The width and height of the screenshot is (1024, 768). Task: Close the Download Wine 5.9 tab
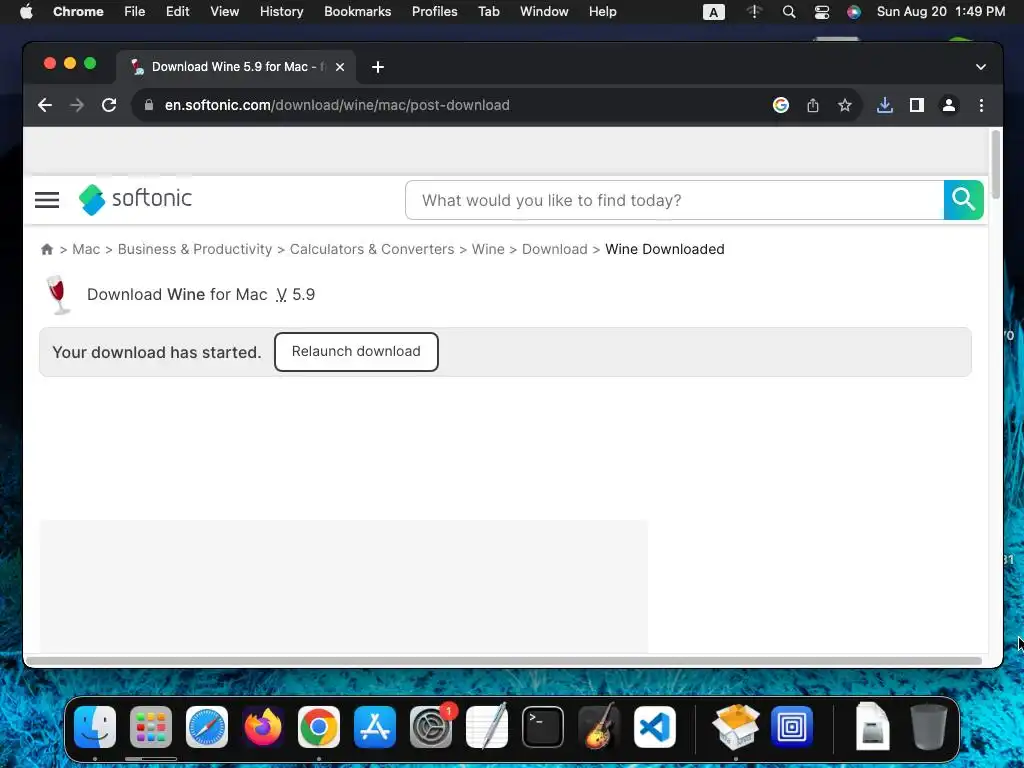pyautogui.click(x=340, y=67)
